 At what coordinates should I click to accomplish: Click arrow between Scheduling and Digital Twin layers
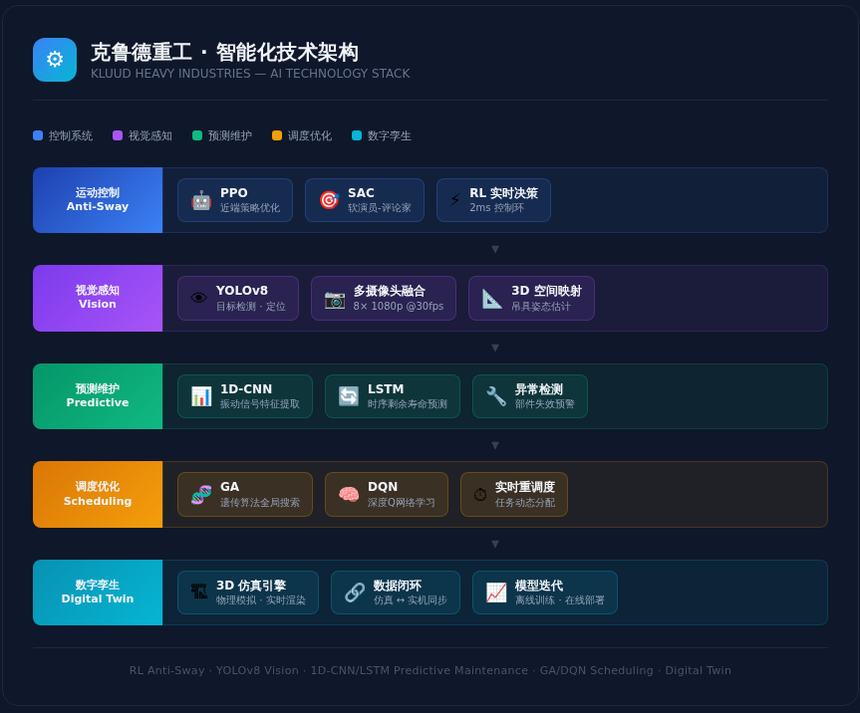point(495,544)
